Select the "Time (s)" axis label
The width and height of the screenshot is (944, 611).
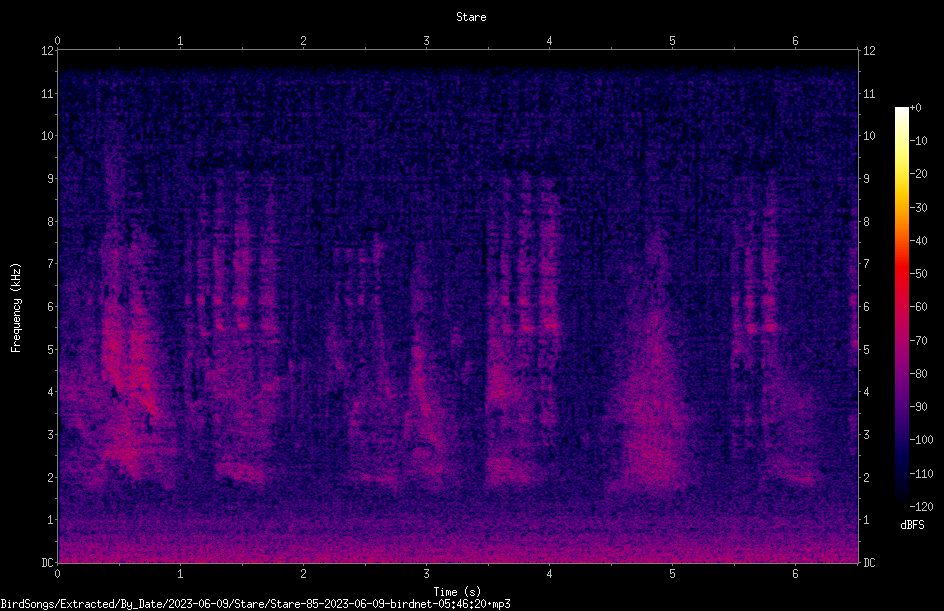(x=457, y=592)
